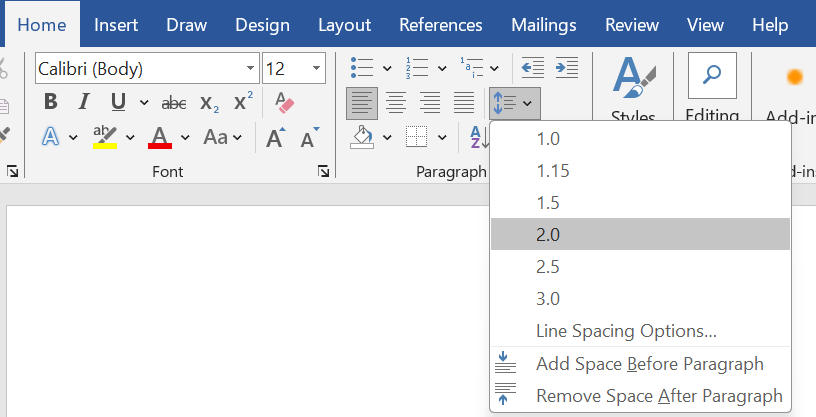
Task: Increase font size with large A icon
Action: [x=276, y=138]
